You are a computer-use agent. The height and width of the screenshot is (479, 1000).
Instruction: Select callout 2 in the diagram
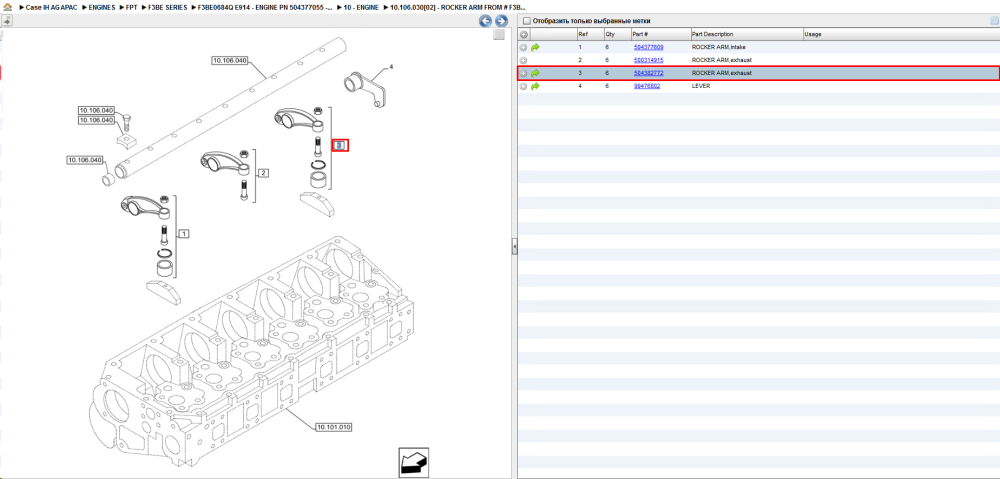(263, 173)
